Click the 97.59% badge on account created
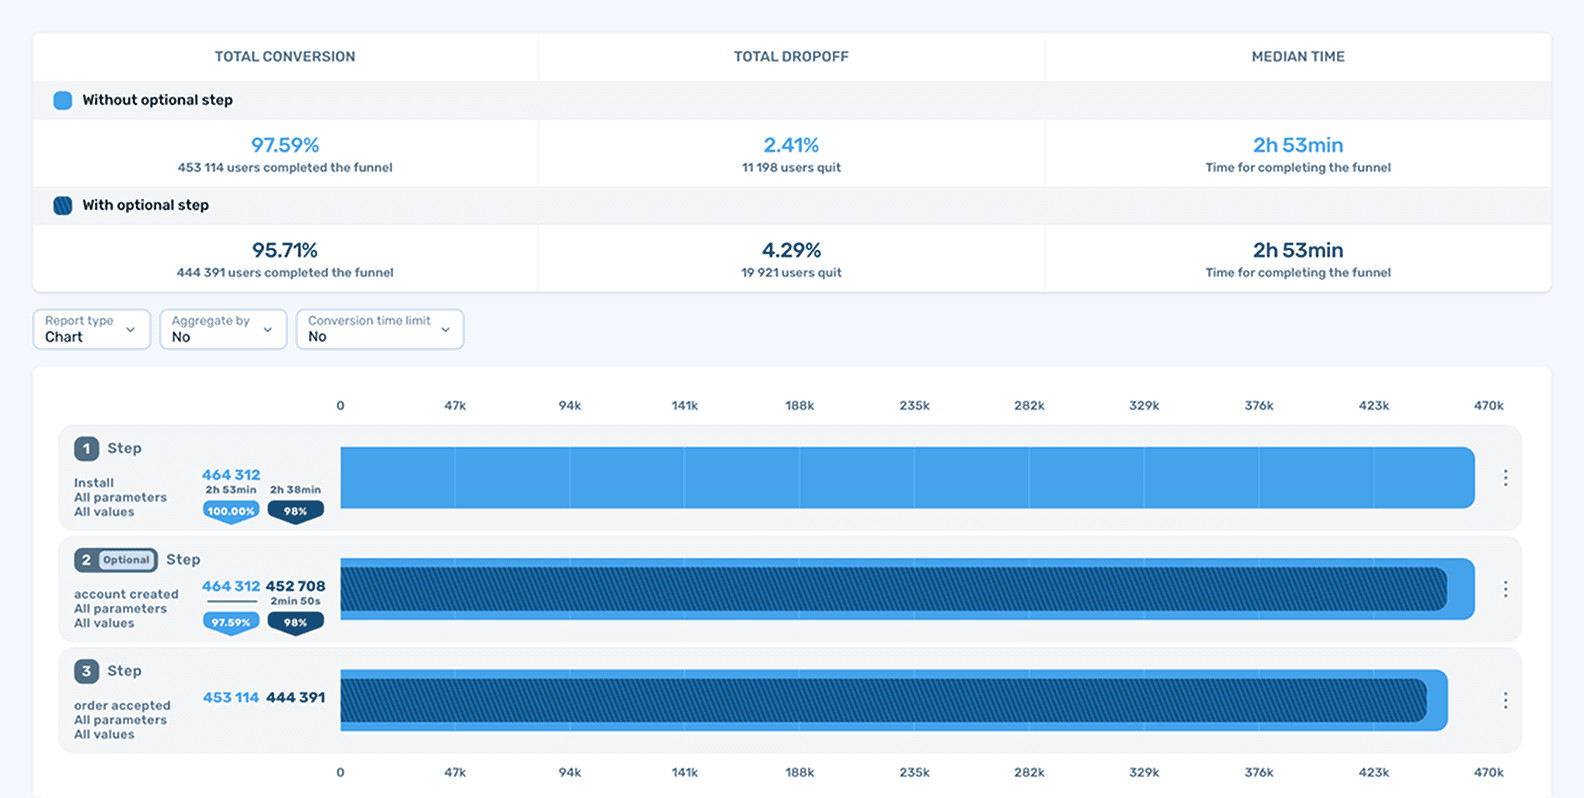This screenshot has height=798, width=1584. click(231, 622)
